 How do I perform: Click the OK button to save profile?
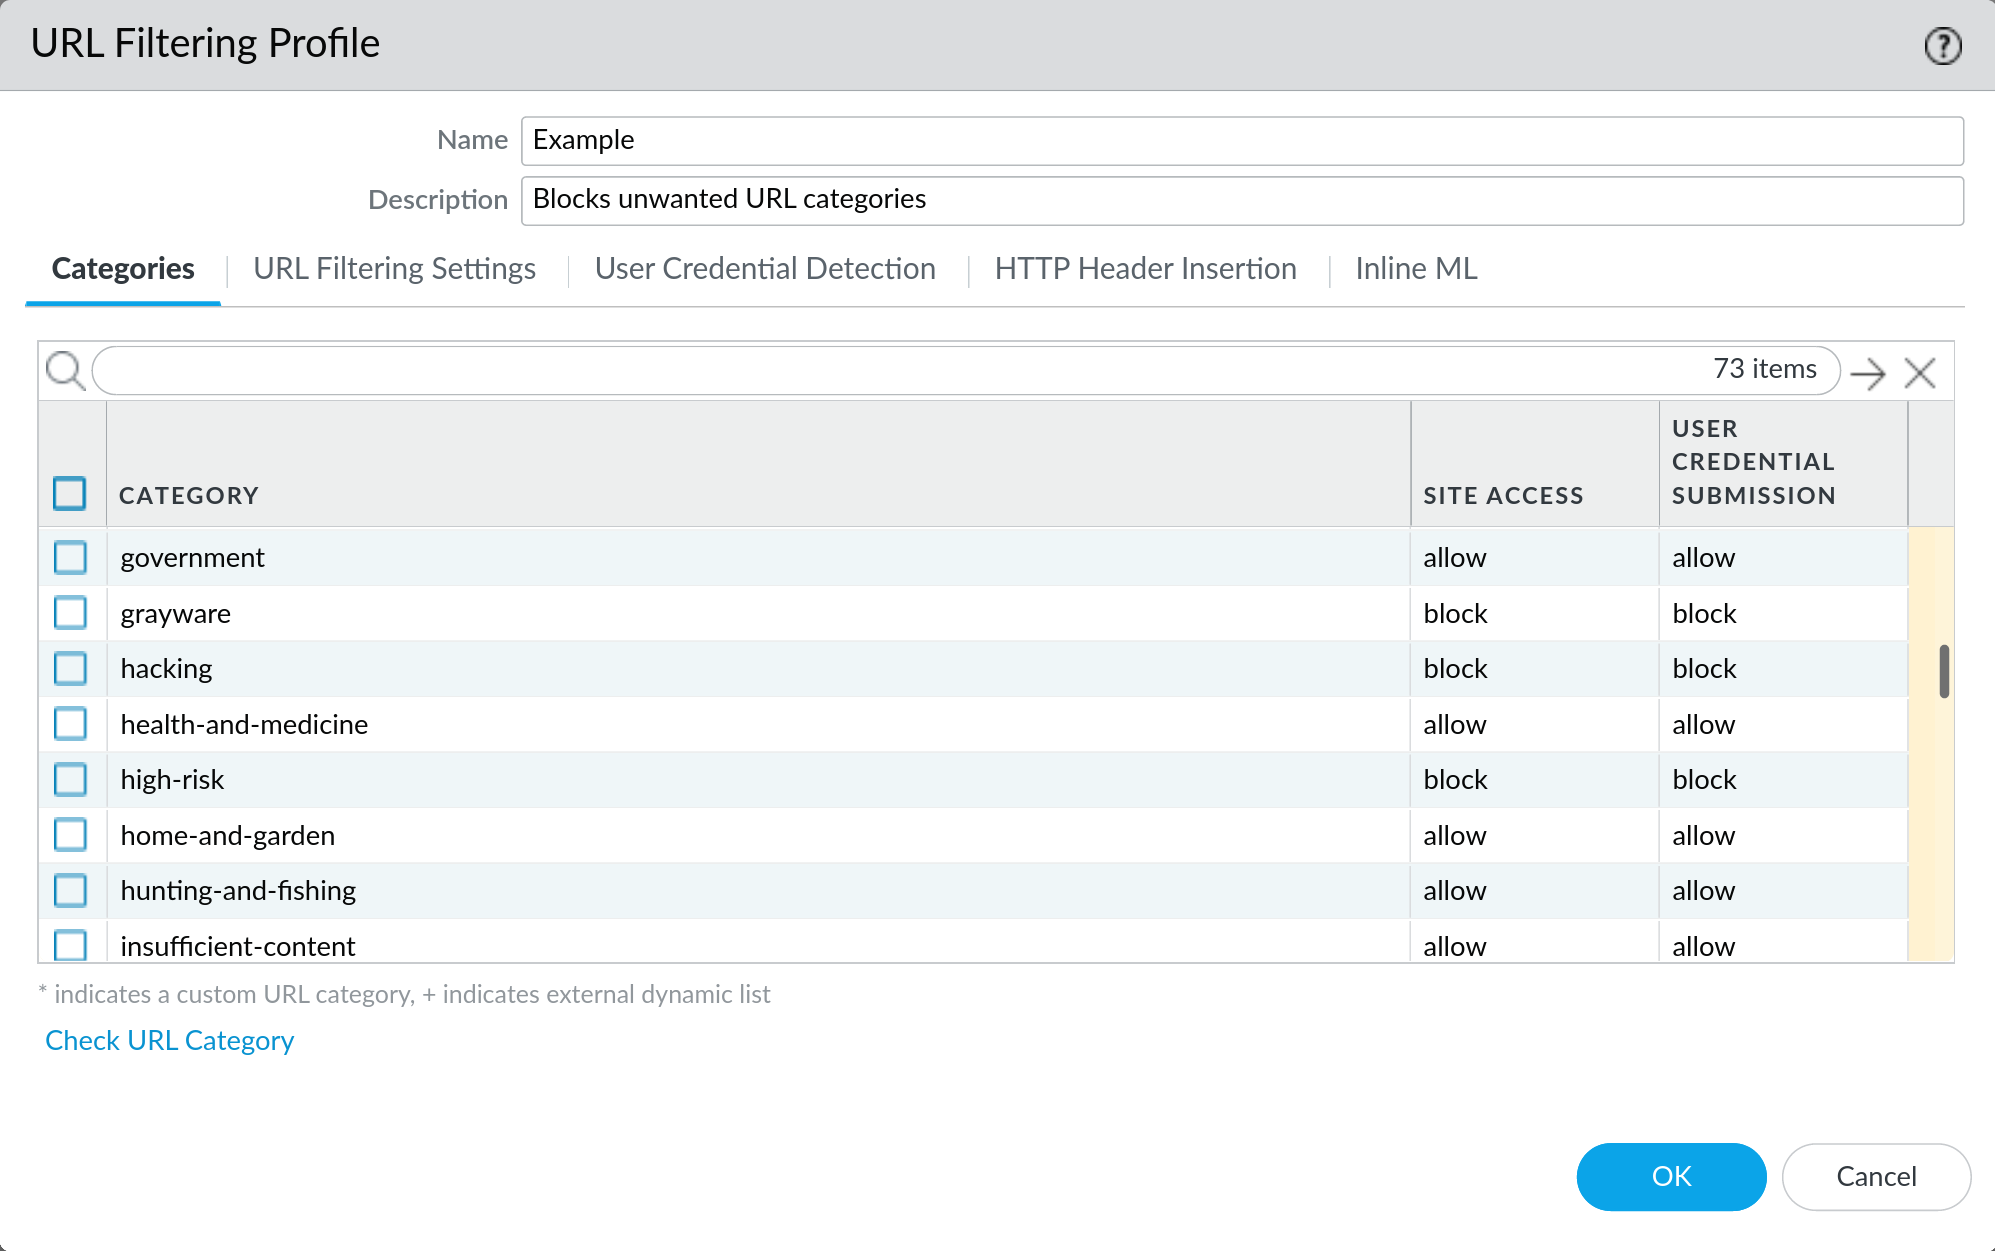tap(1671, 1176)
